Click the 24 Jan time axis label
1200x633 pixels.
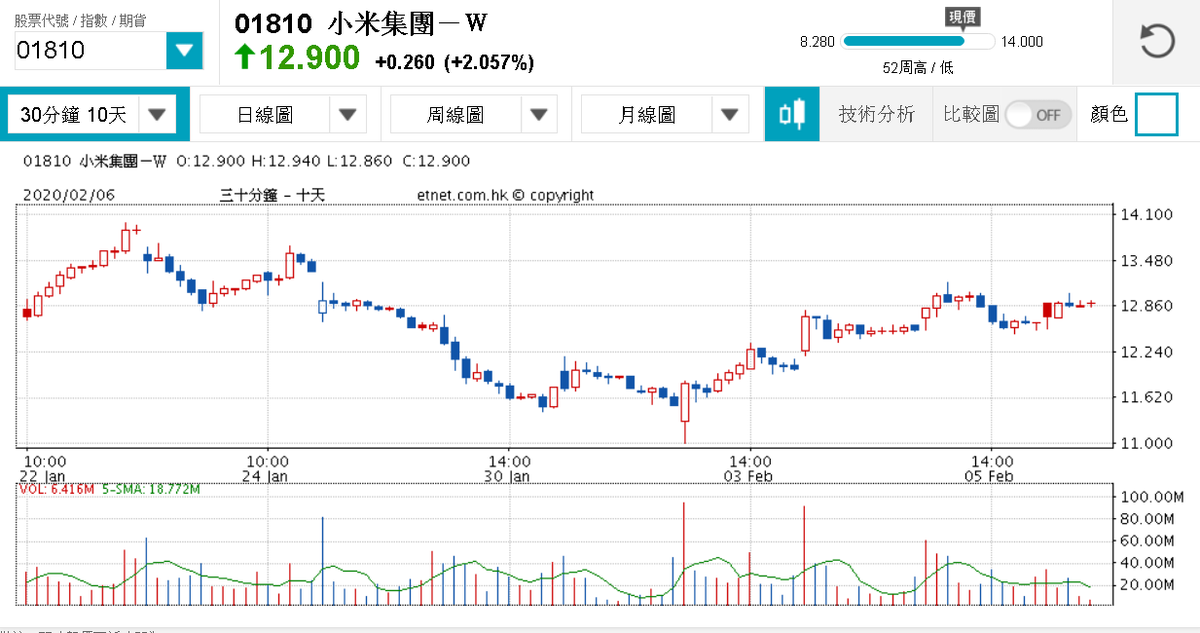(x=265, y=476)
